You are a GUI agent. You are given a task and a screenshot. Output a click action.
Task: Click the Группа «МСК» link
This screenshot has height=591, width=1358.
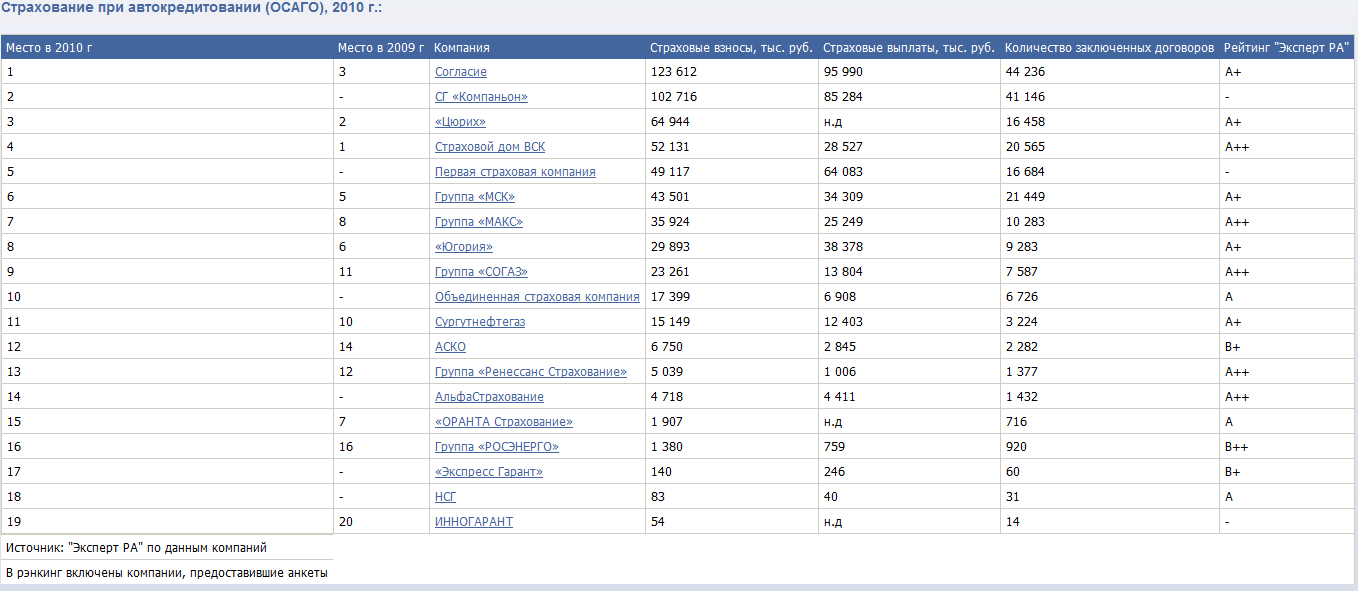tap(475, 197)
